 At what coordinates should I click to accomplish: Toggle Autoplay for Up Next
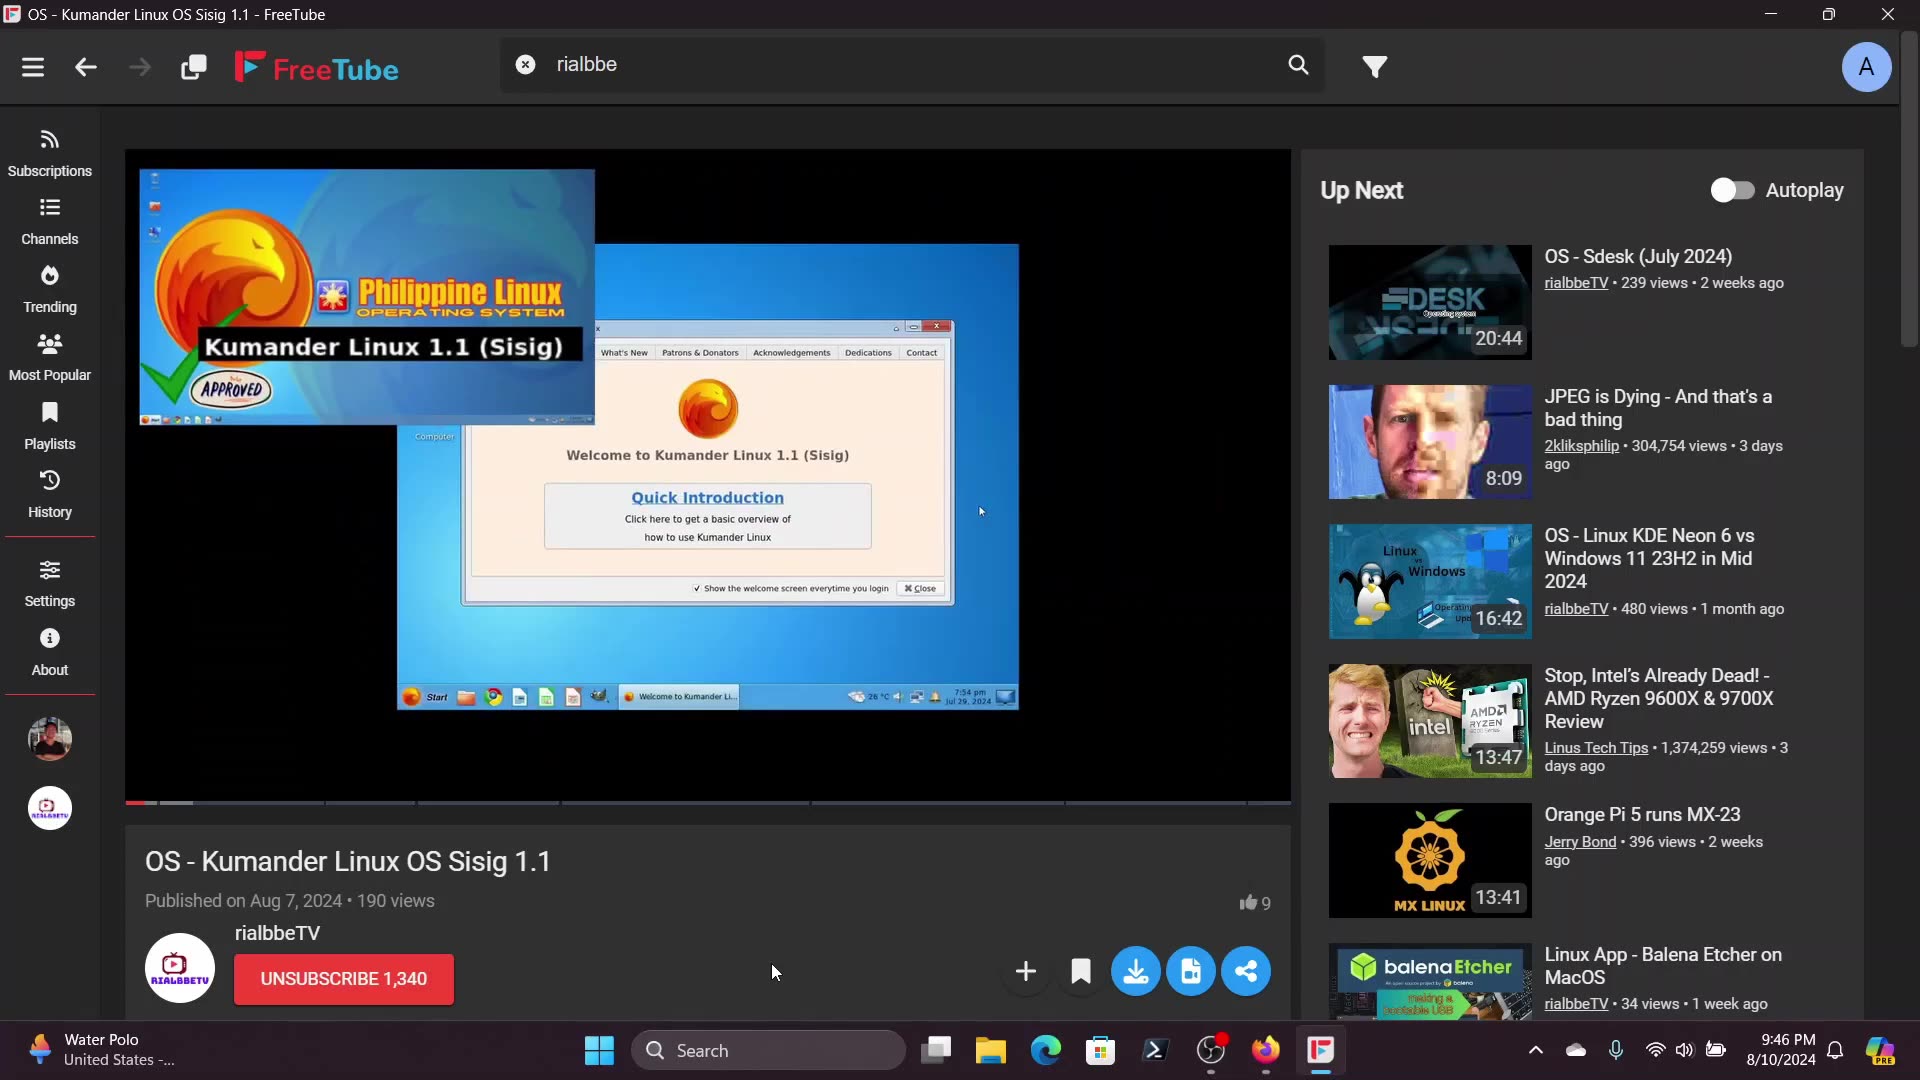click(1734, 189)
